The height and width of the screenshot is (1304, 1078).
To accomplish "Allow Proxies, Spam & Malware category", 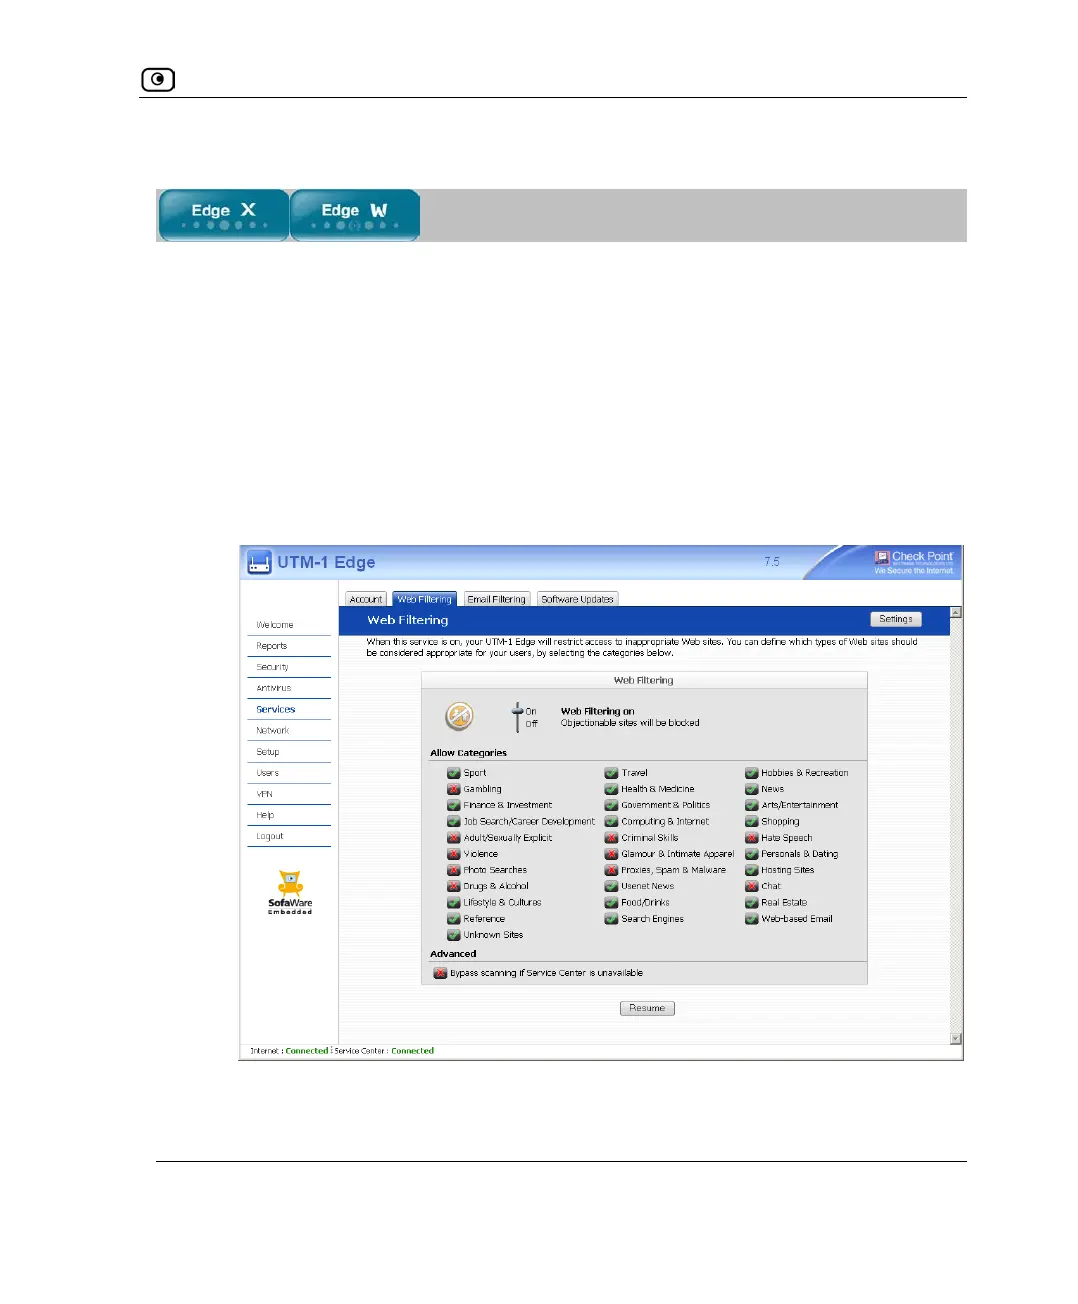I will [611, 870].
